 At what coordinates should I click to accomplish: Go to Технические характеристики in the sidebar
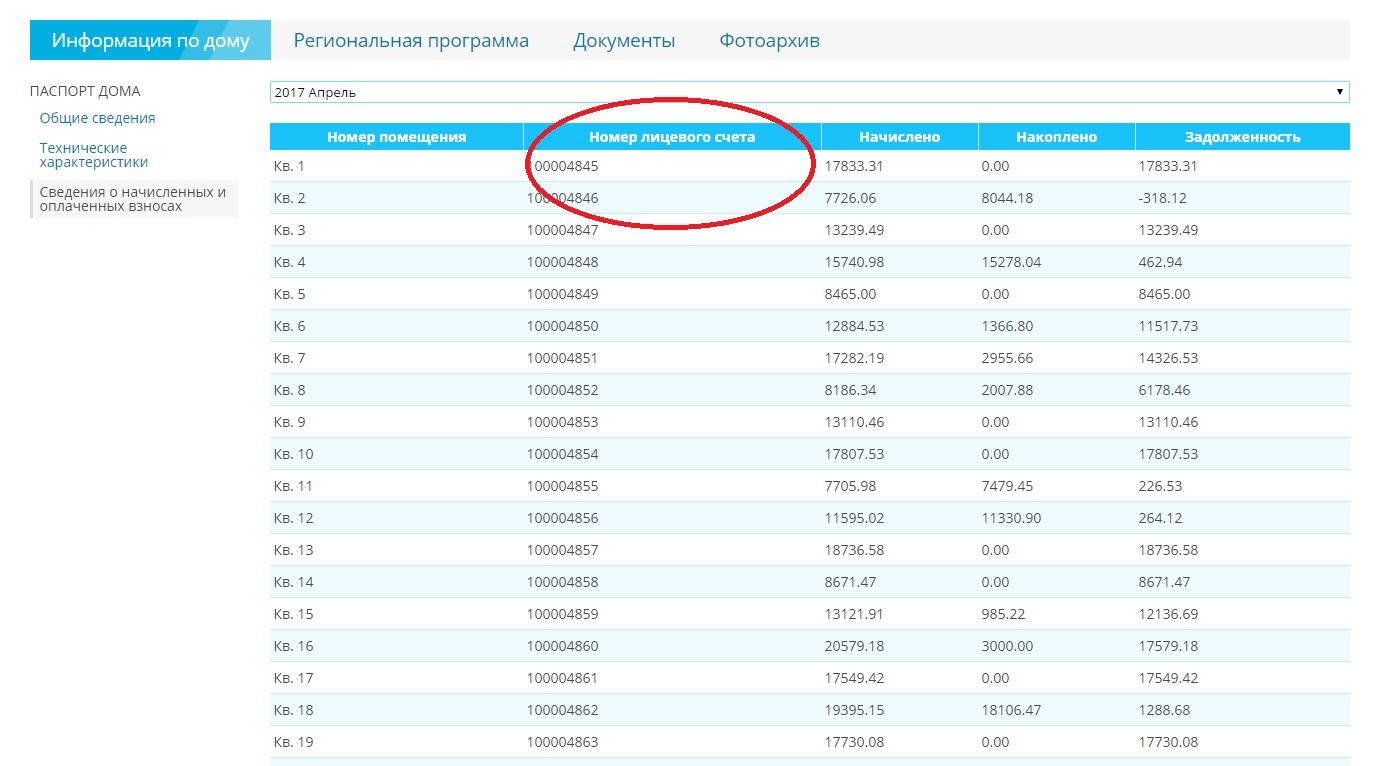coord(93,155)
